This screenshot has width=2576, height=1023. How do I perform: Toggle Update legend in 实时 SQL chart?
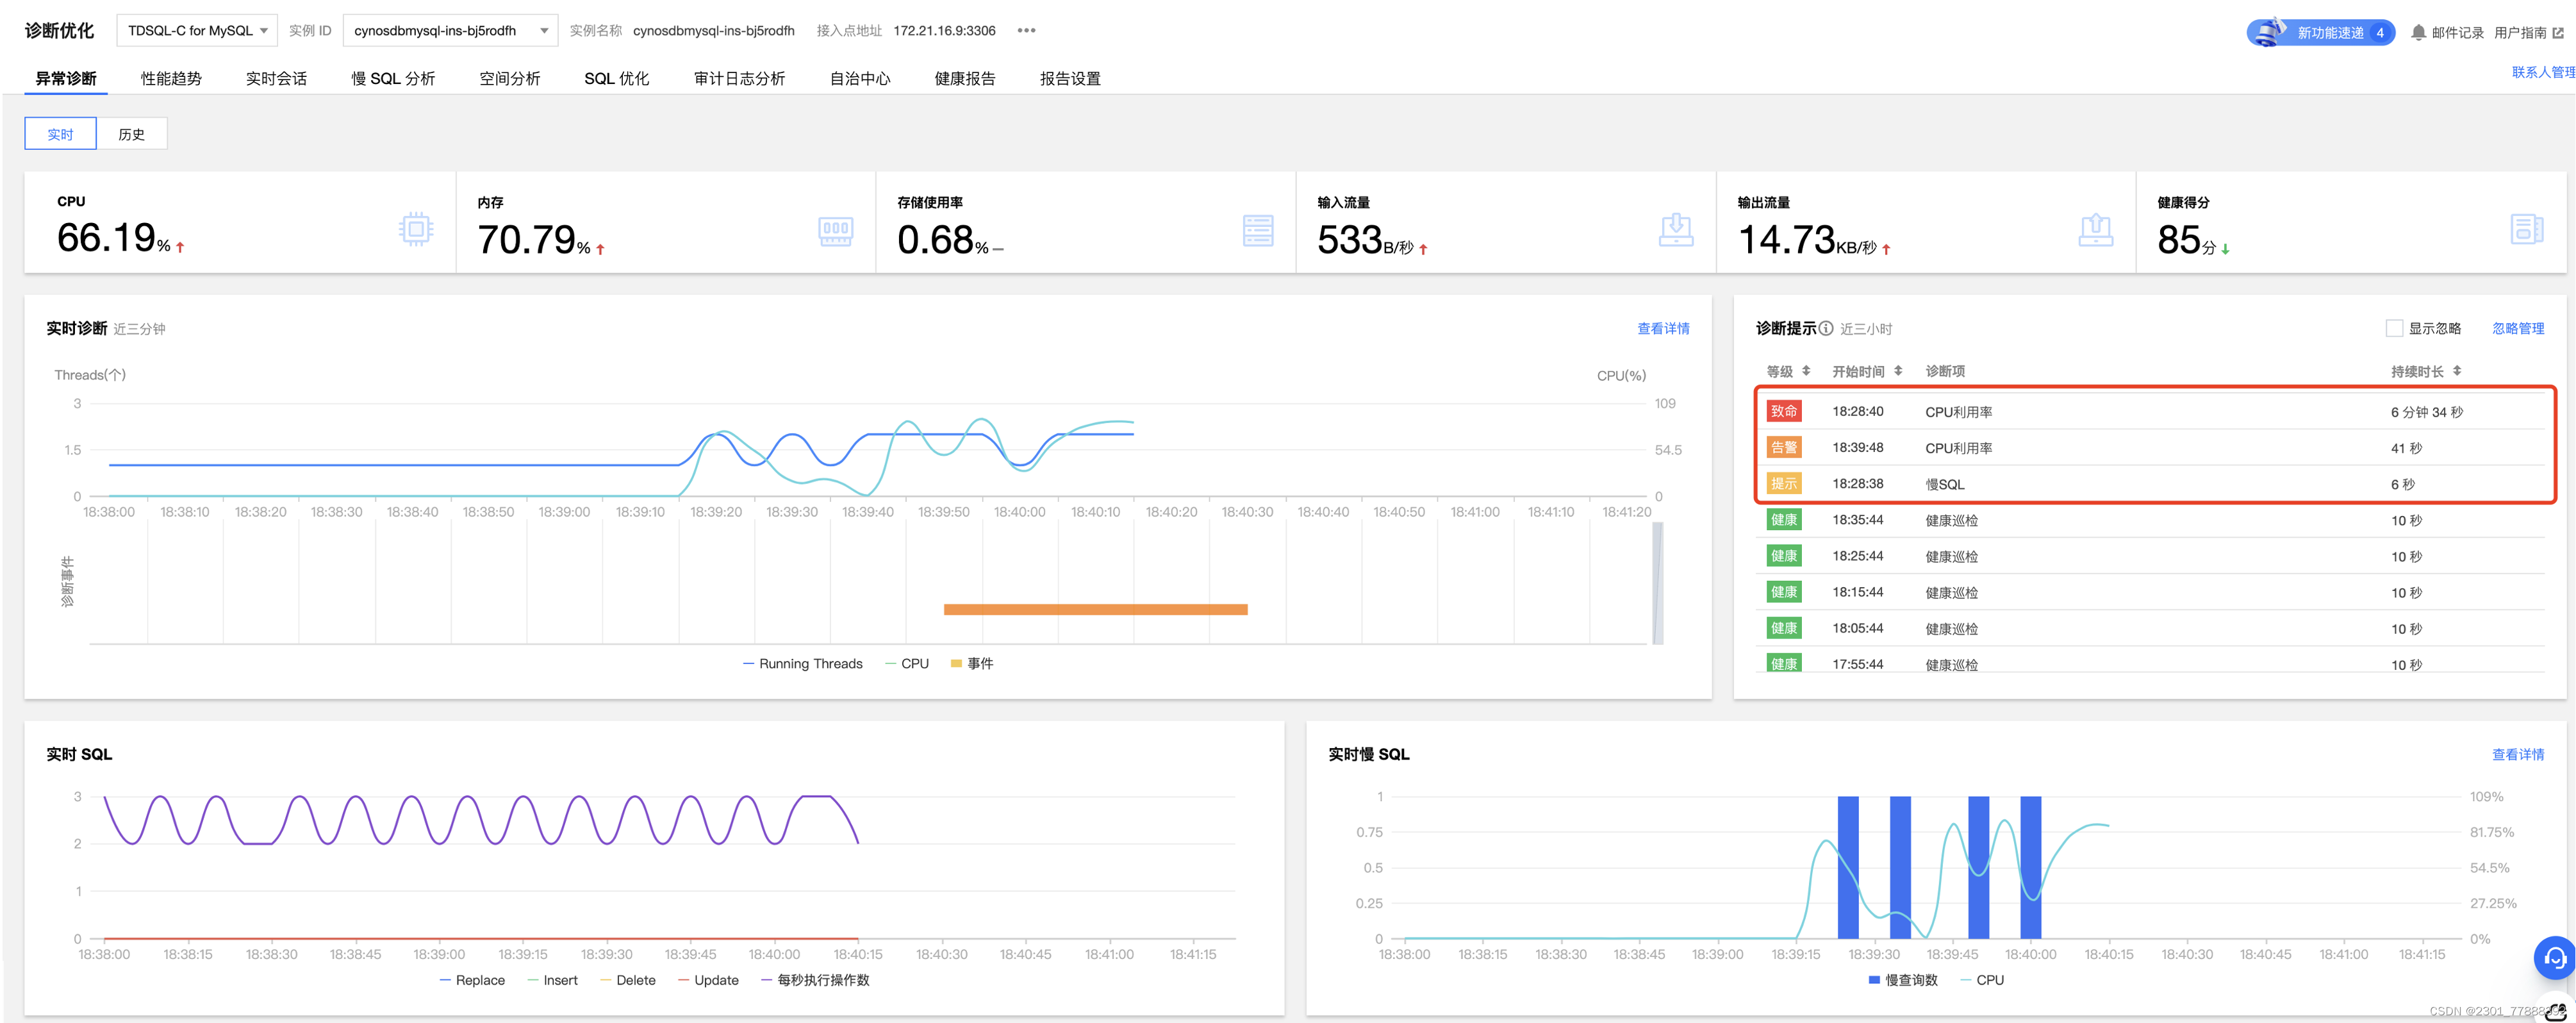(708, 980)
